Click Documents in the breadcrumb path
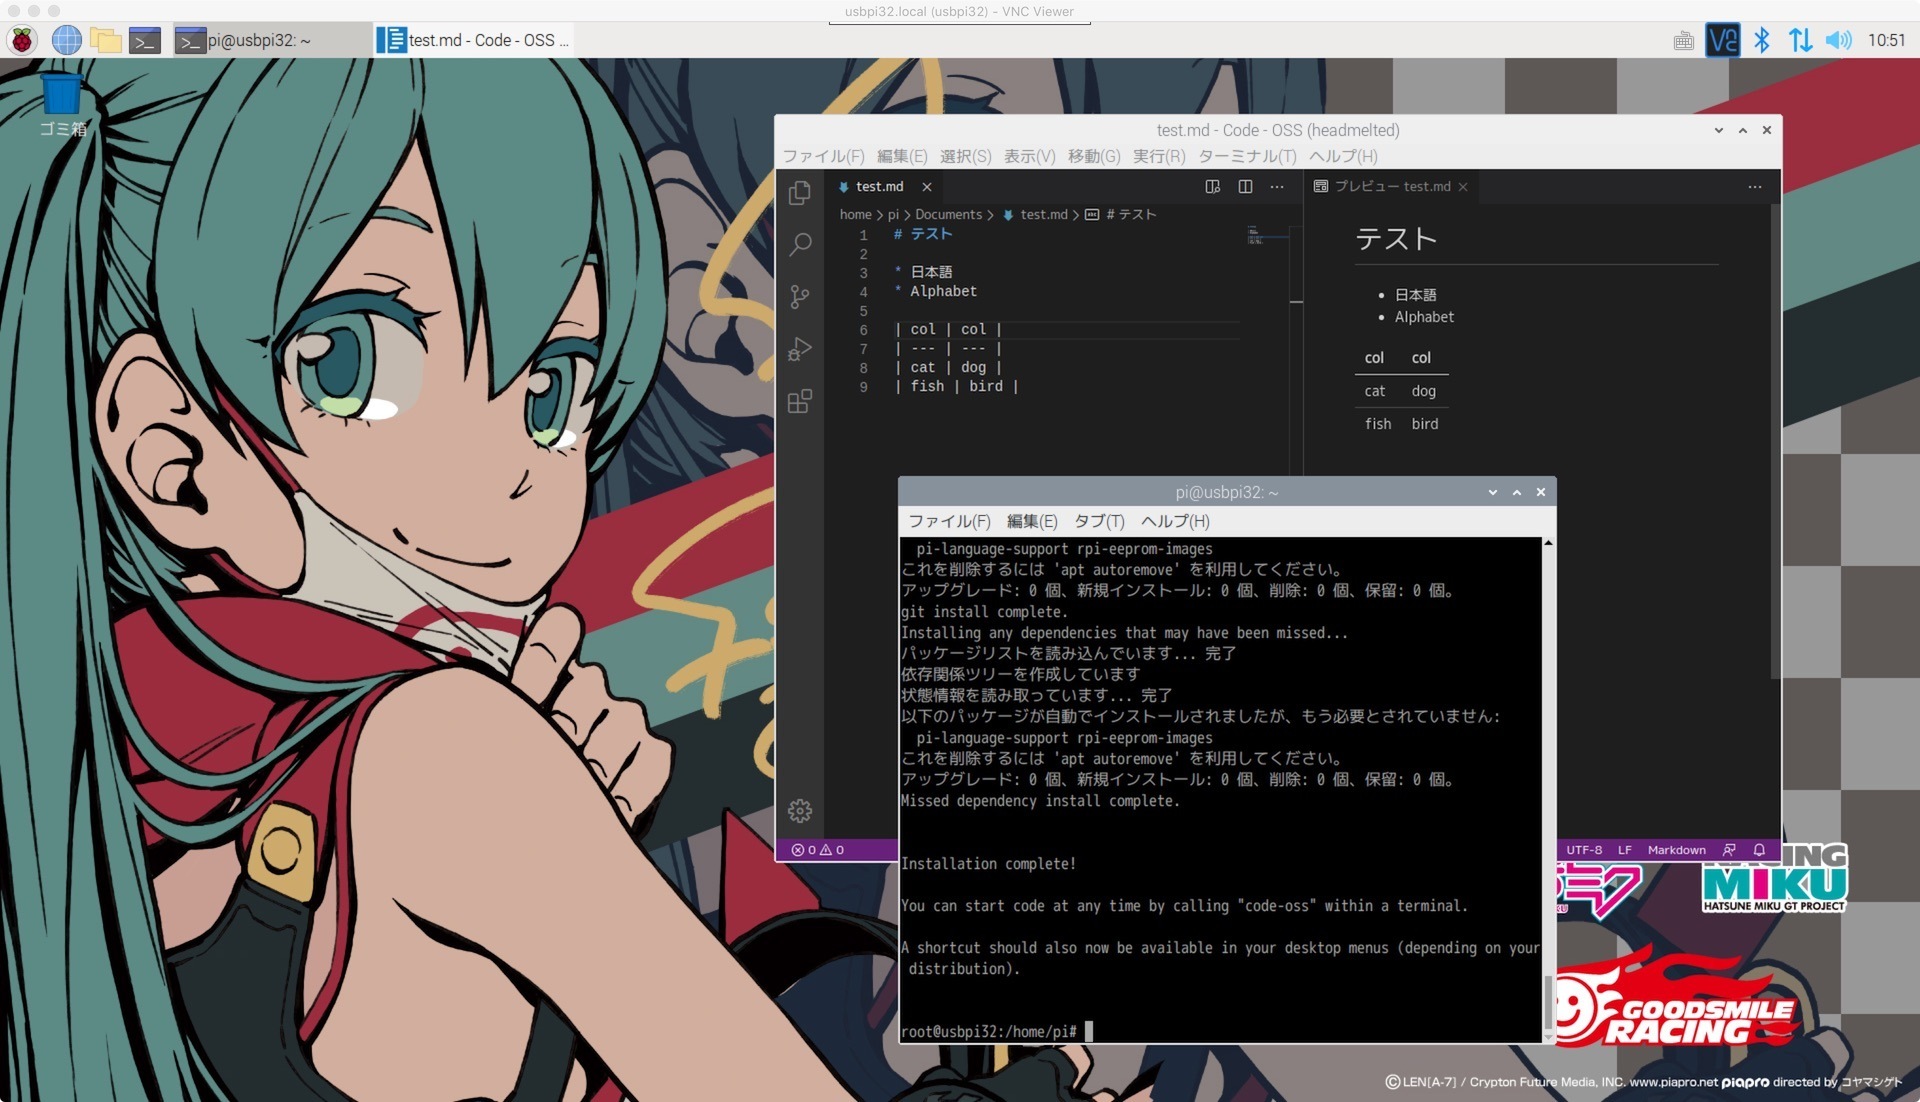Image resolution: width=1920 pixels, height=1102 pixels. pos(948,214)
